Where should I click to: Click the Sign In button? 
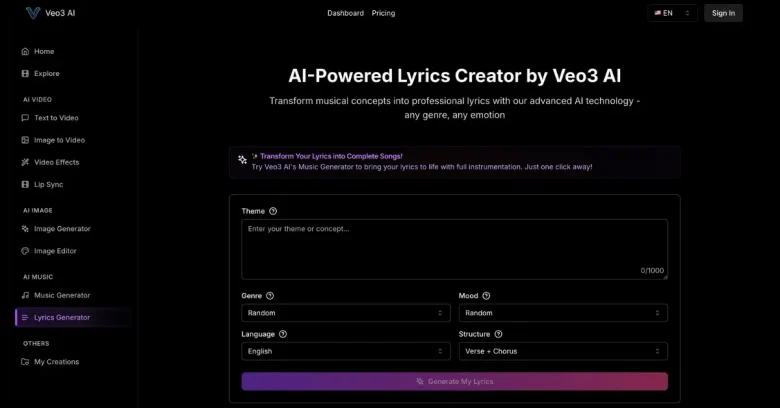tap(723, 13)
